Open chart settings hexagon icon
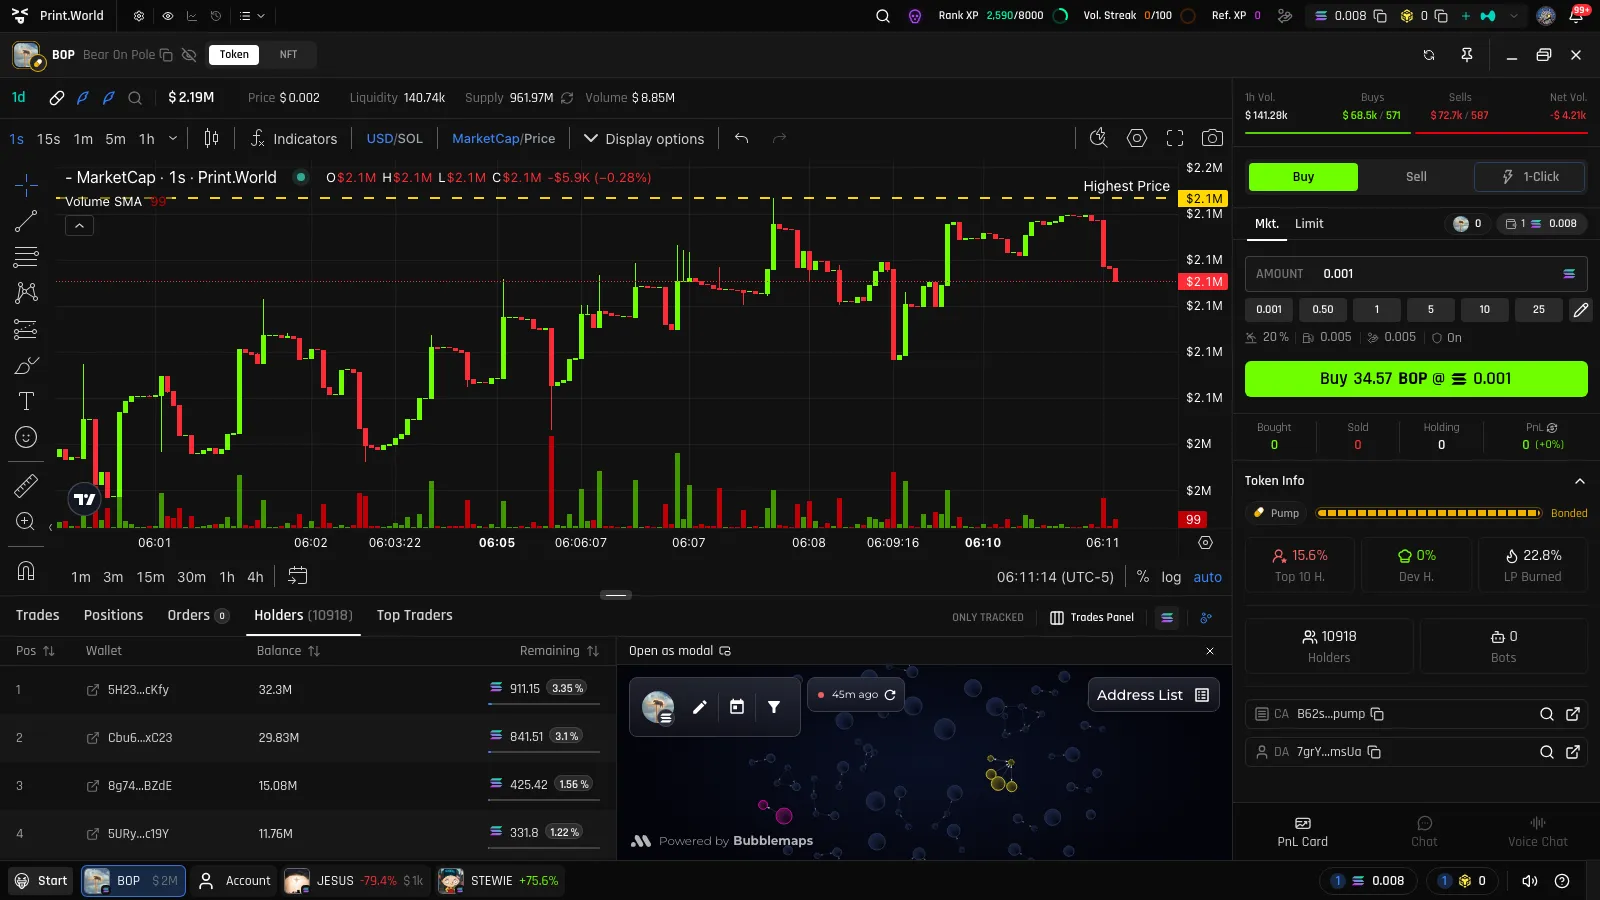 (x=1137, y=138)
